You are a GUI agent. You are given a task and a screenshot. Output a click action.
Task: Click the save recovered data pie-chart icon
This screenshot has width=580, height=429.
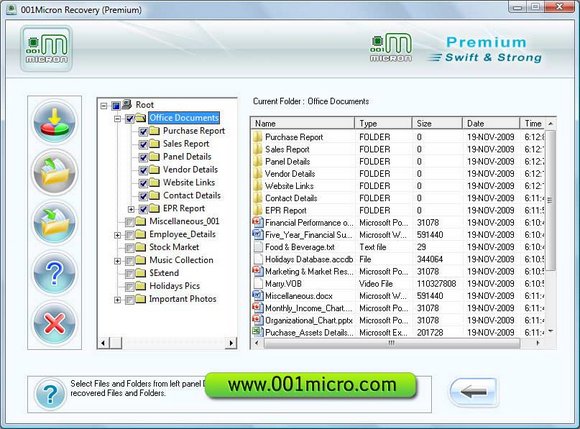54,122
